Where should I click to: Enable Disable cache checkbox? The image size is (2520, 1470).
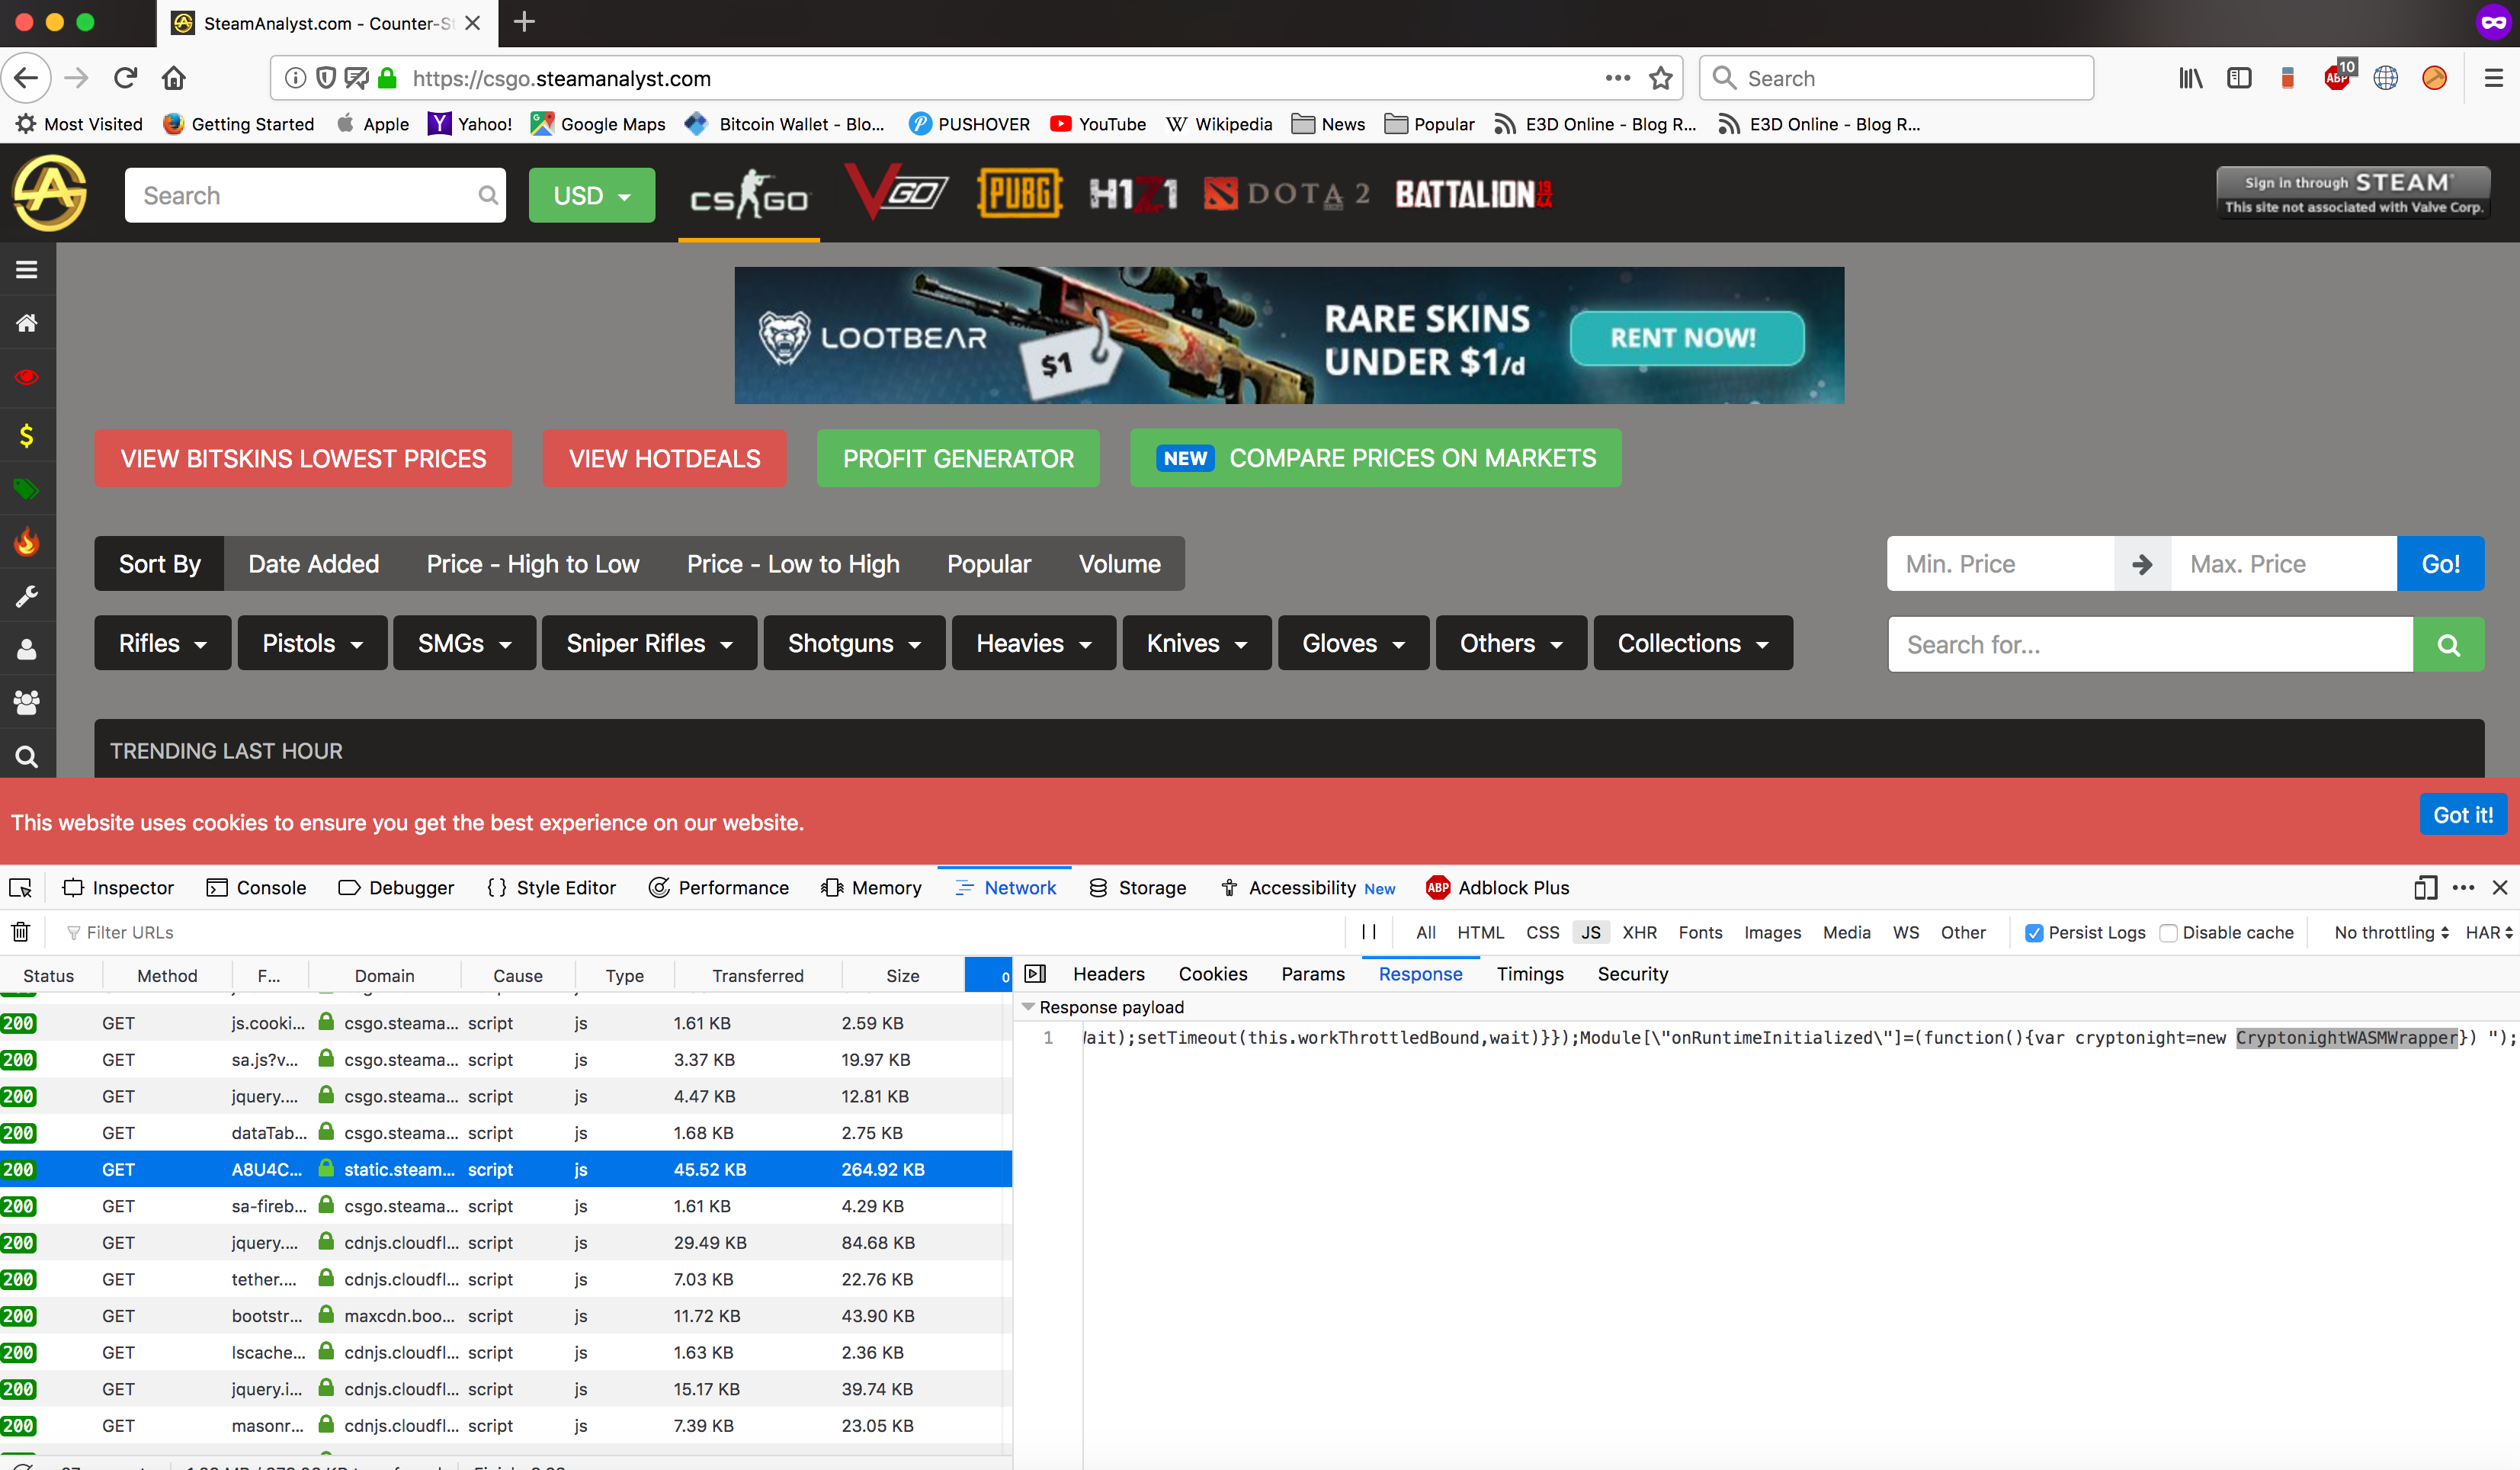(x=2168, y=932)
